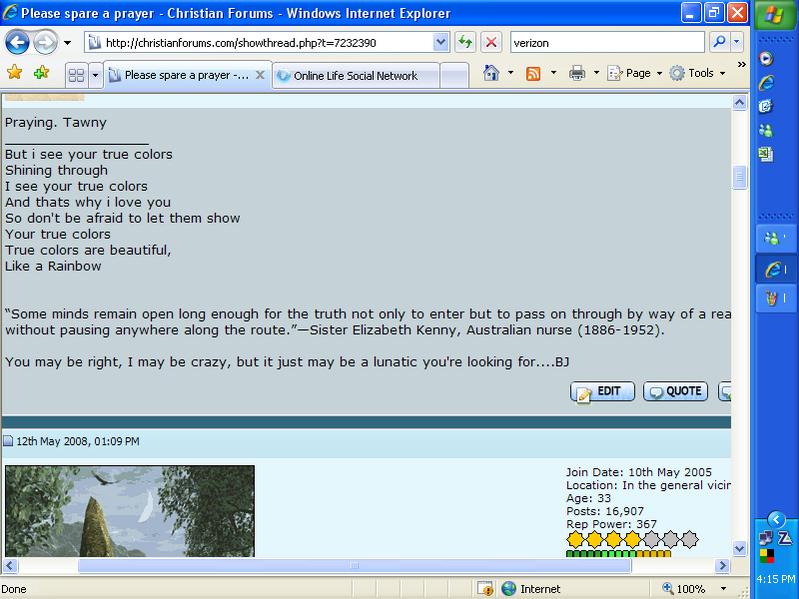The width and height of the screenshot is (799, 599).
Task: Show more toolbar commands chevron
Action: point(741,65)
